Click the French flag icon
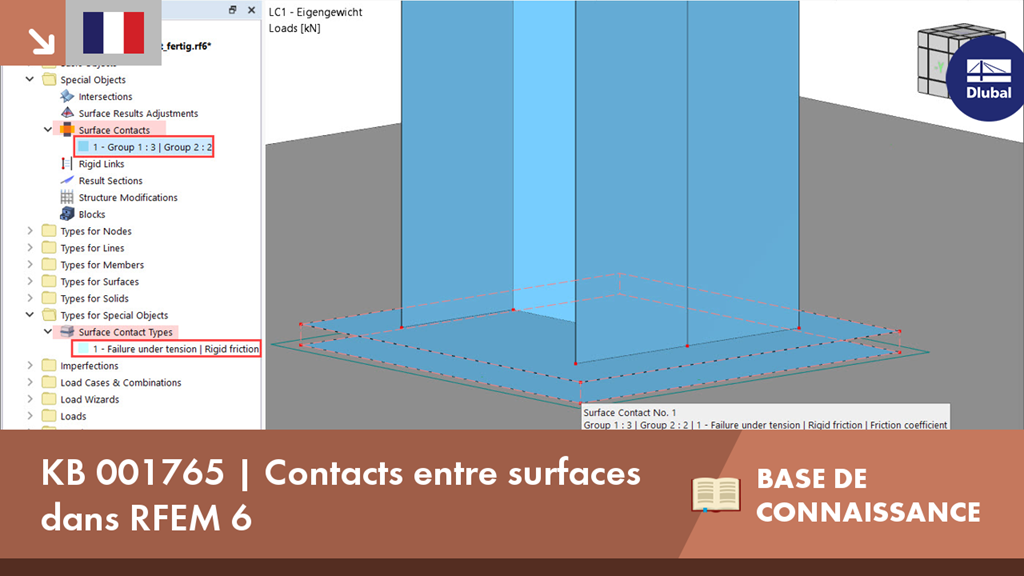Image resolution: width=1024 pixels, height=576 pixels. coord(114,32)
